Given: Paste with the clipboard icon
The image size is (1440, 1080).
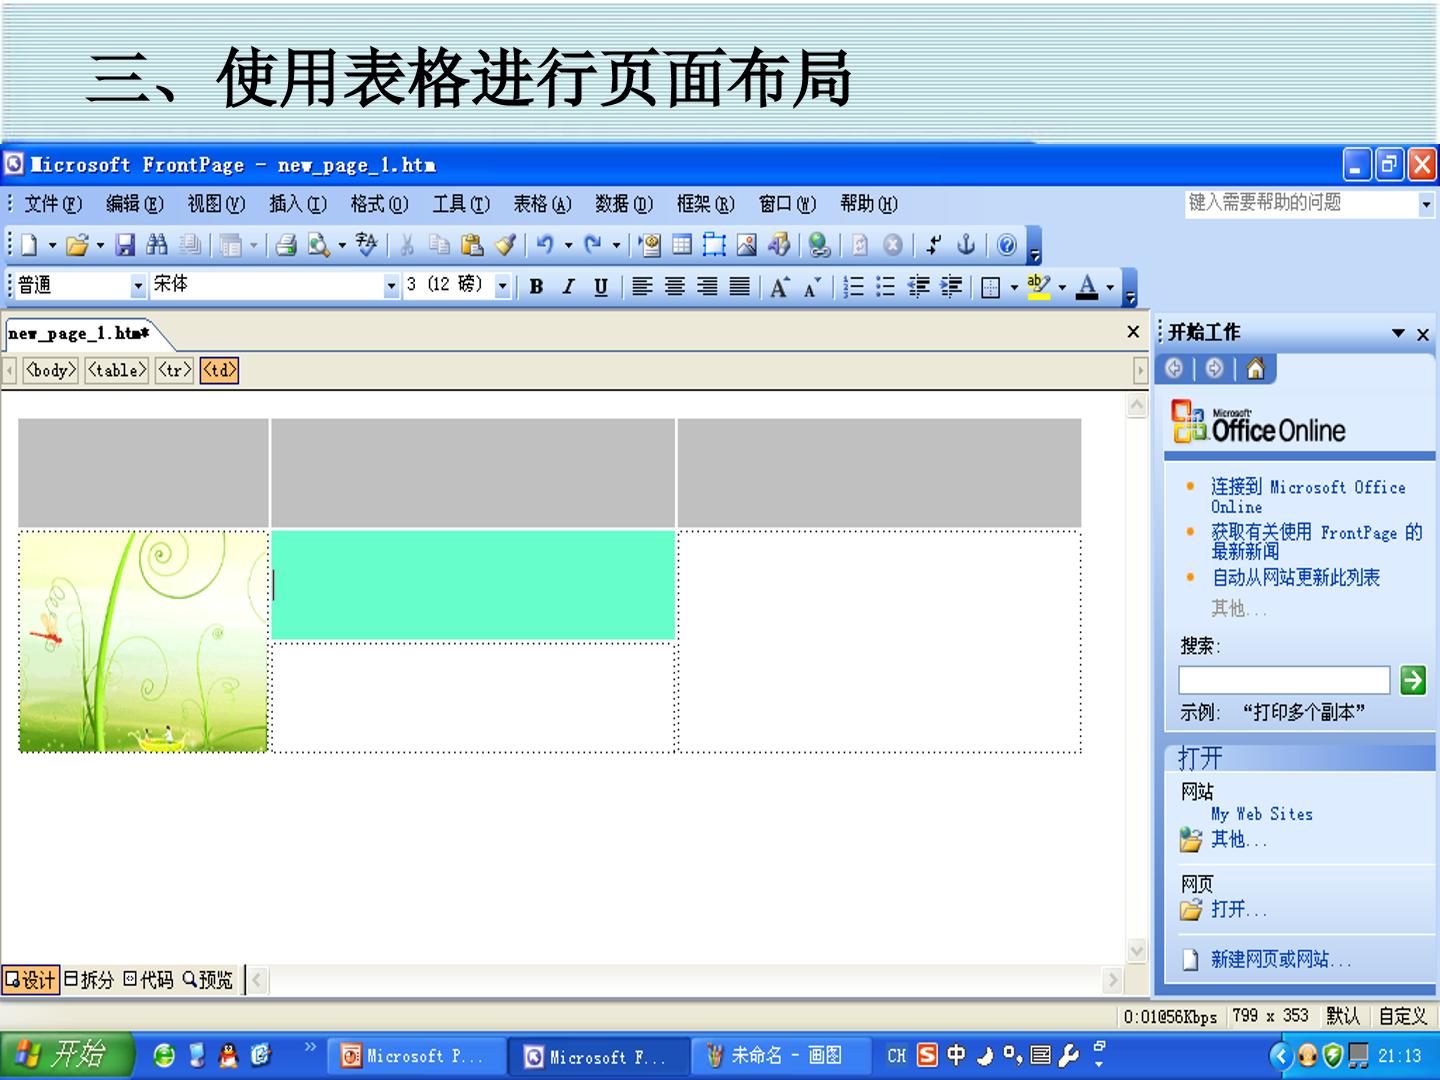Looking at the screenshot, I should pos(472,245).
